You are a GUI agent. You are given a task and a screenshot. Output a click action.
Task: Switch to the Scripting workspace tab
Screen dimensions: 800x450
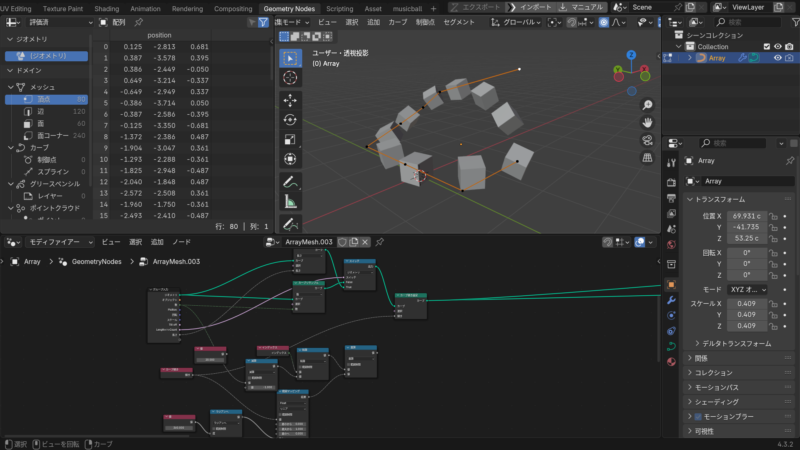tap(340, 9)
